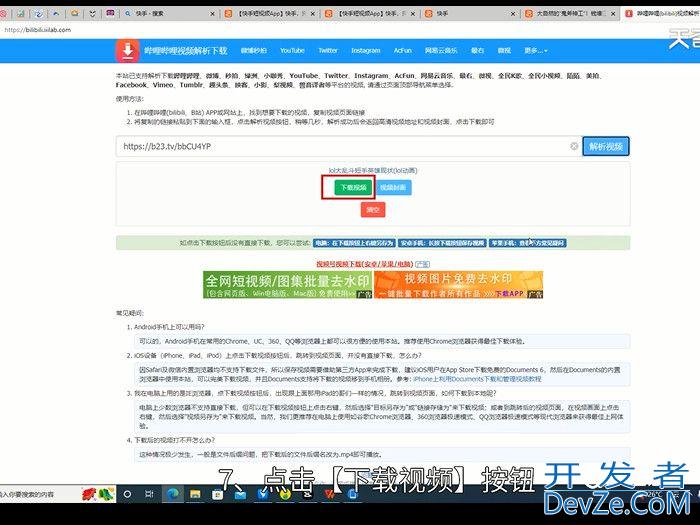
Task: Click the blue 视频封面 button
Action: [x=393, y=188]
